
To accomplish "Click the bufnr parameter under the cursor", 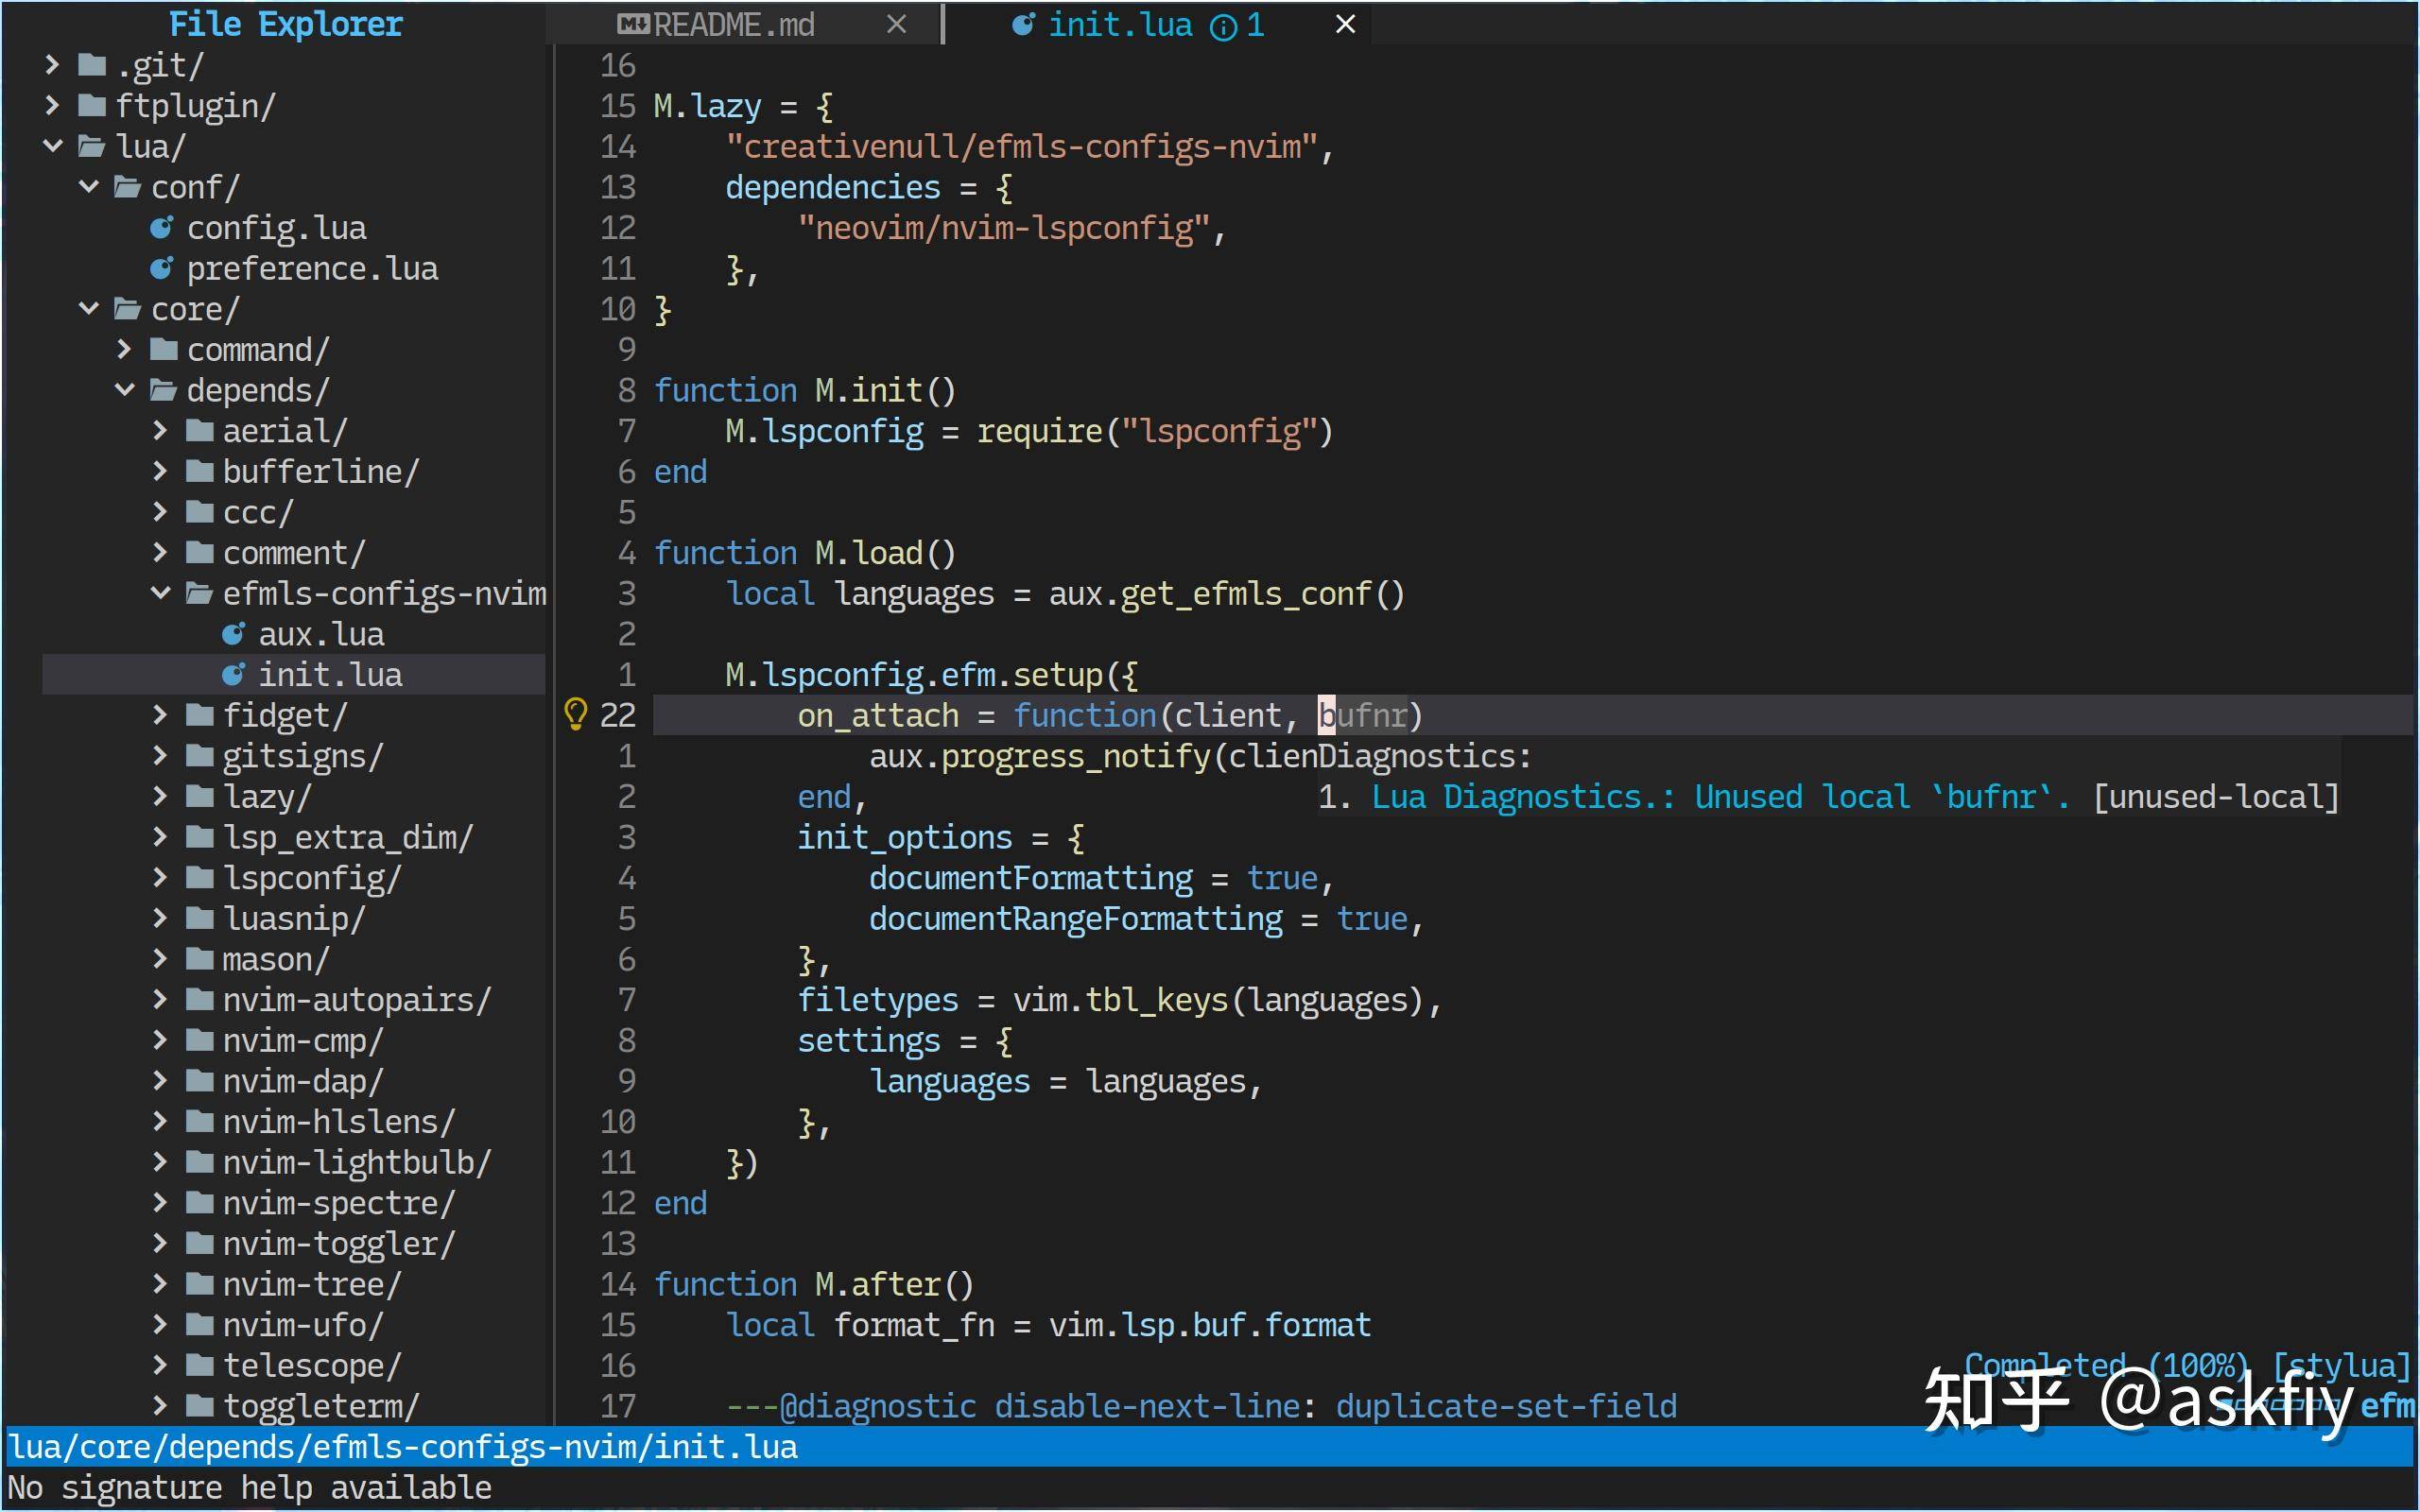I will click(x=1363, y=715).
